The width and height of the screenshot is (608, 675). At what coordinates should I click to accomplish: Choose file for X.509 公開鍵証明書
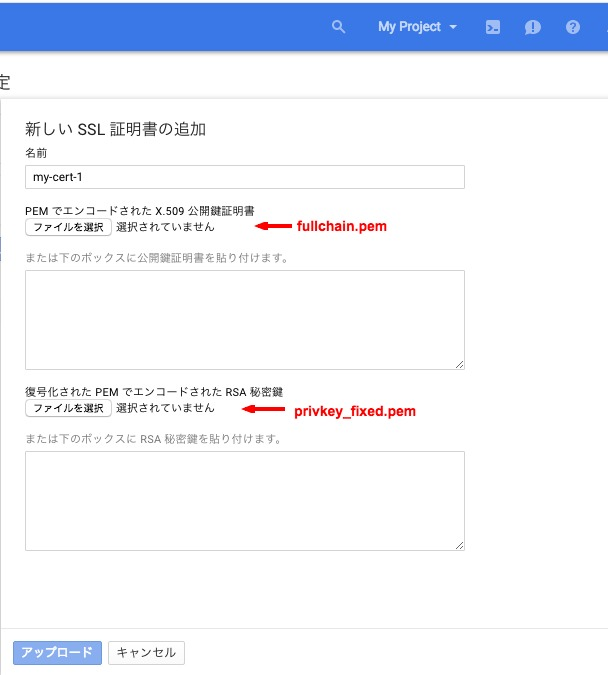pos(68,227)
